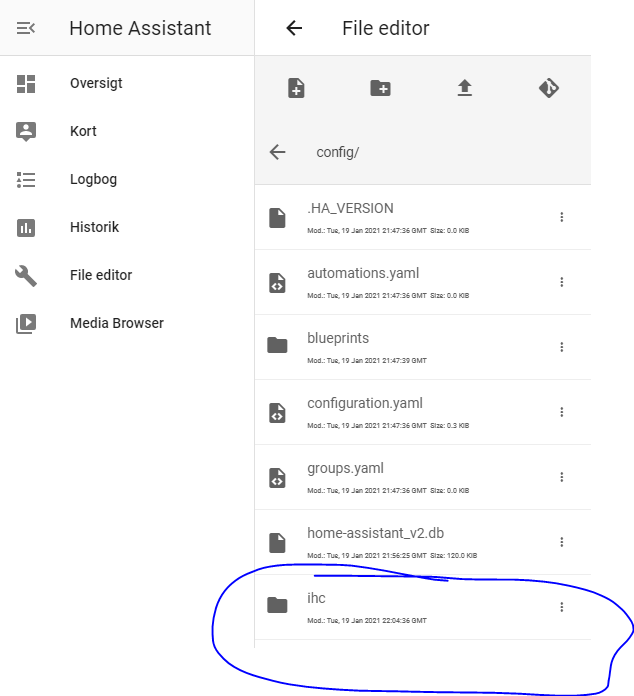
Task: Click the config/ path label
Action: tap(337, 152)
